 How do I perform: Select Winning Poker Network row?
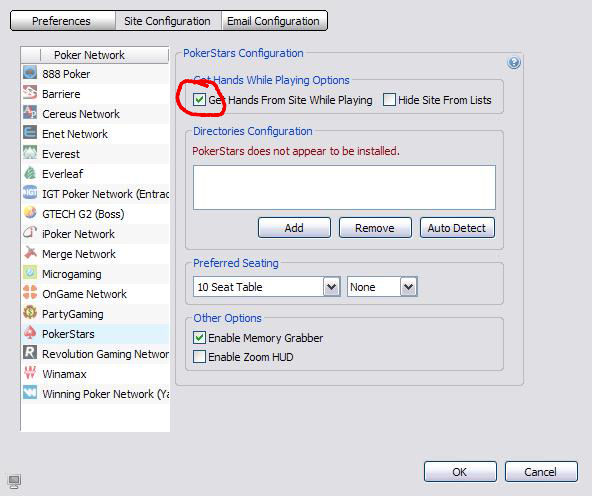point(96,394)
